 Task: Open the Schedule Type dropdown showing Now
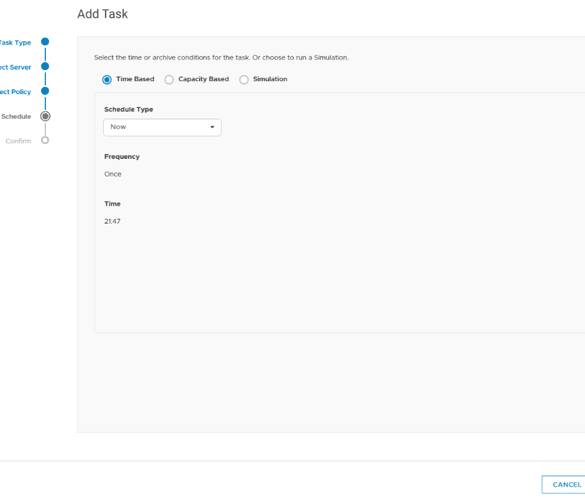coord(162,127)
